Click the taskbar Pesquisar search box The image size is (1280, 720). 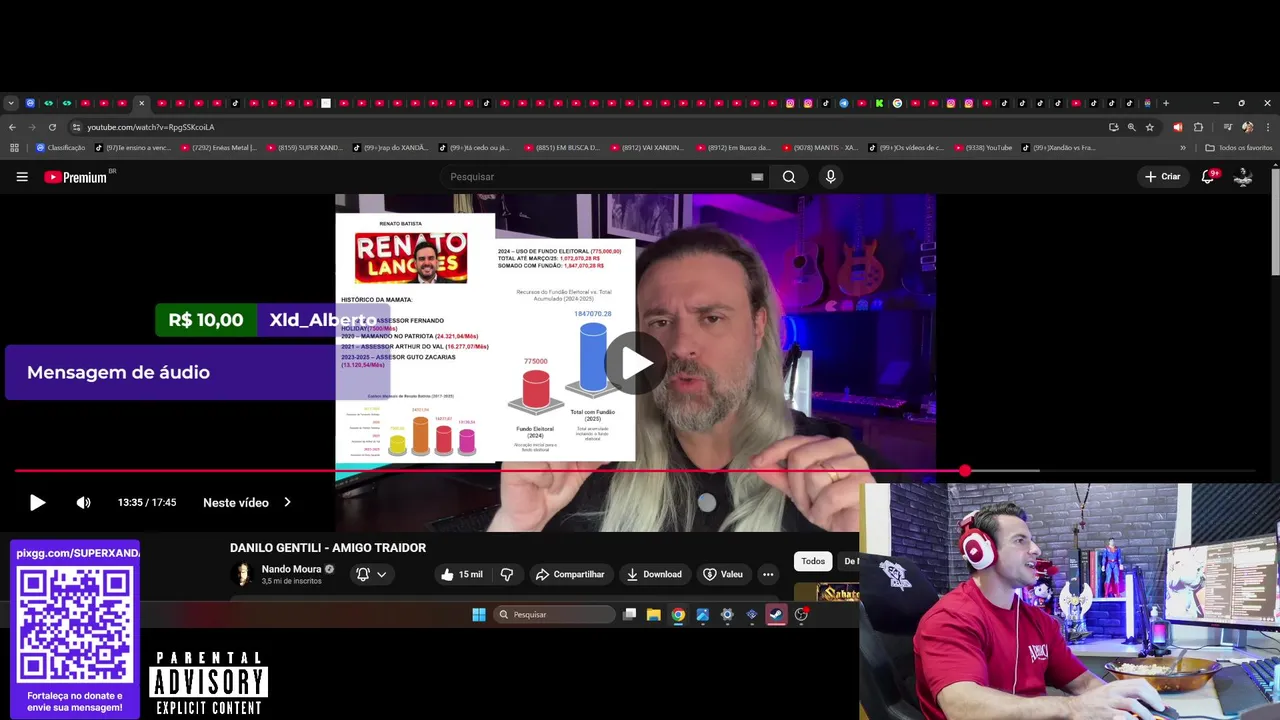(555, 615)
